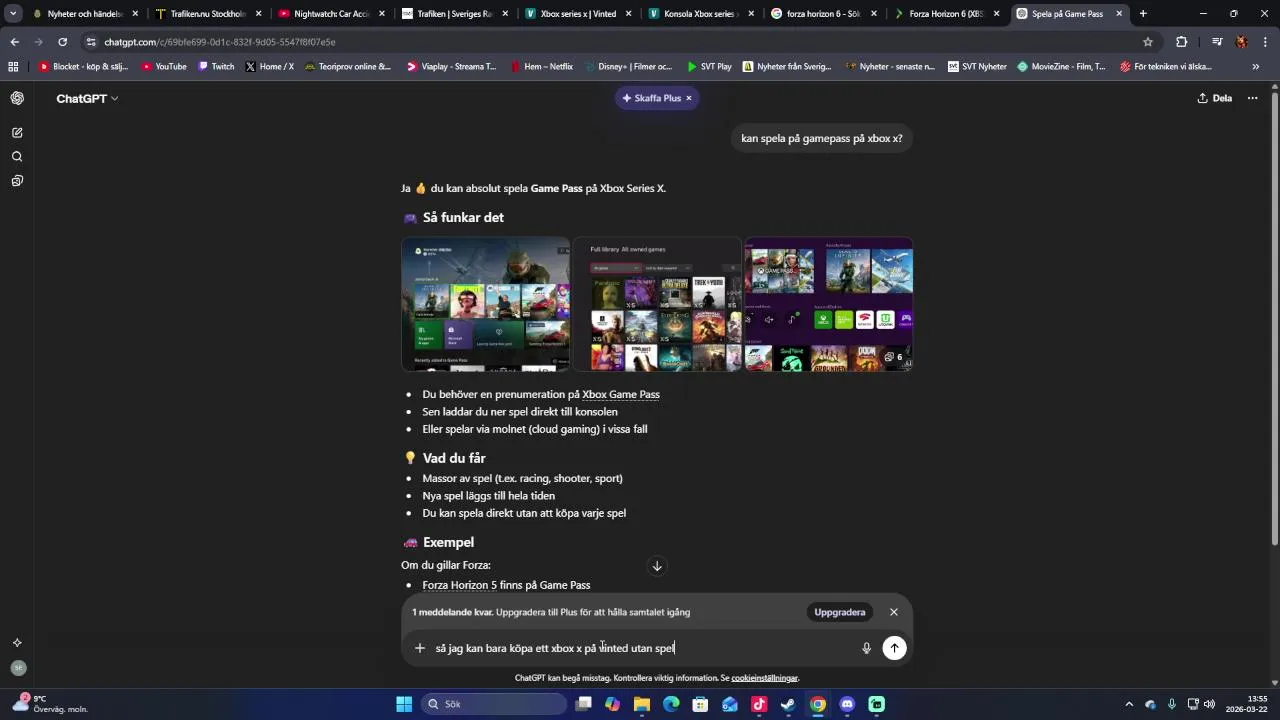Open the first Xbox dashboard thumbnail
The height and width of the screenshot is (720, 1280).
[x=486, y=304]
